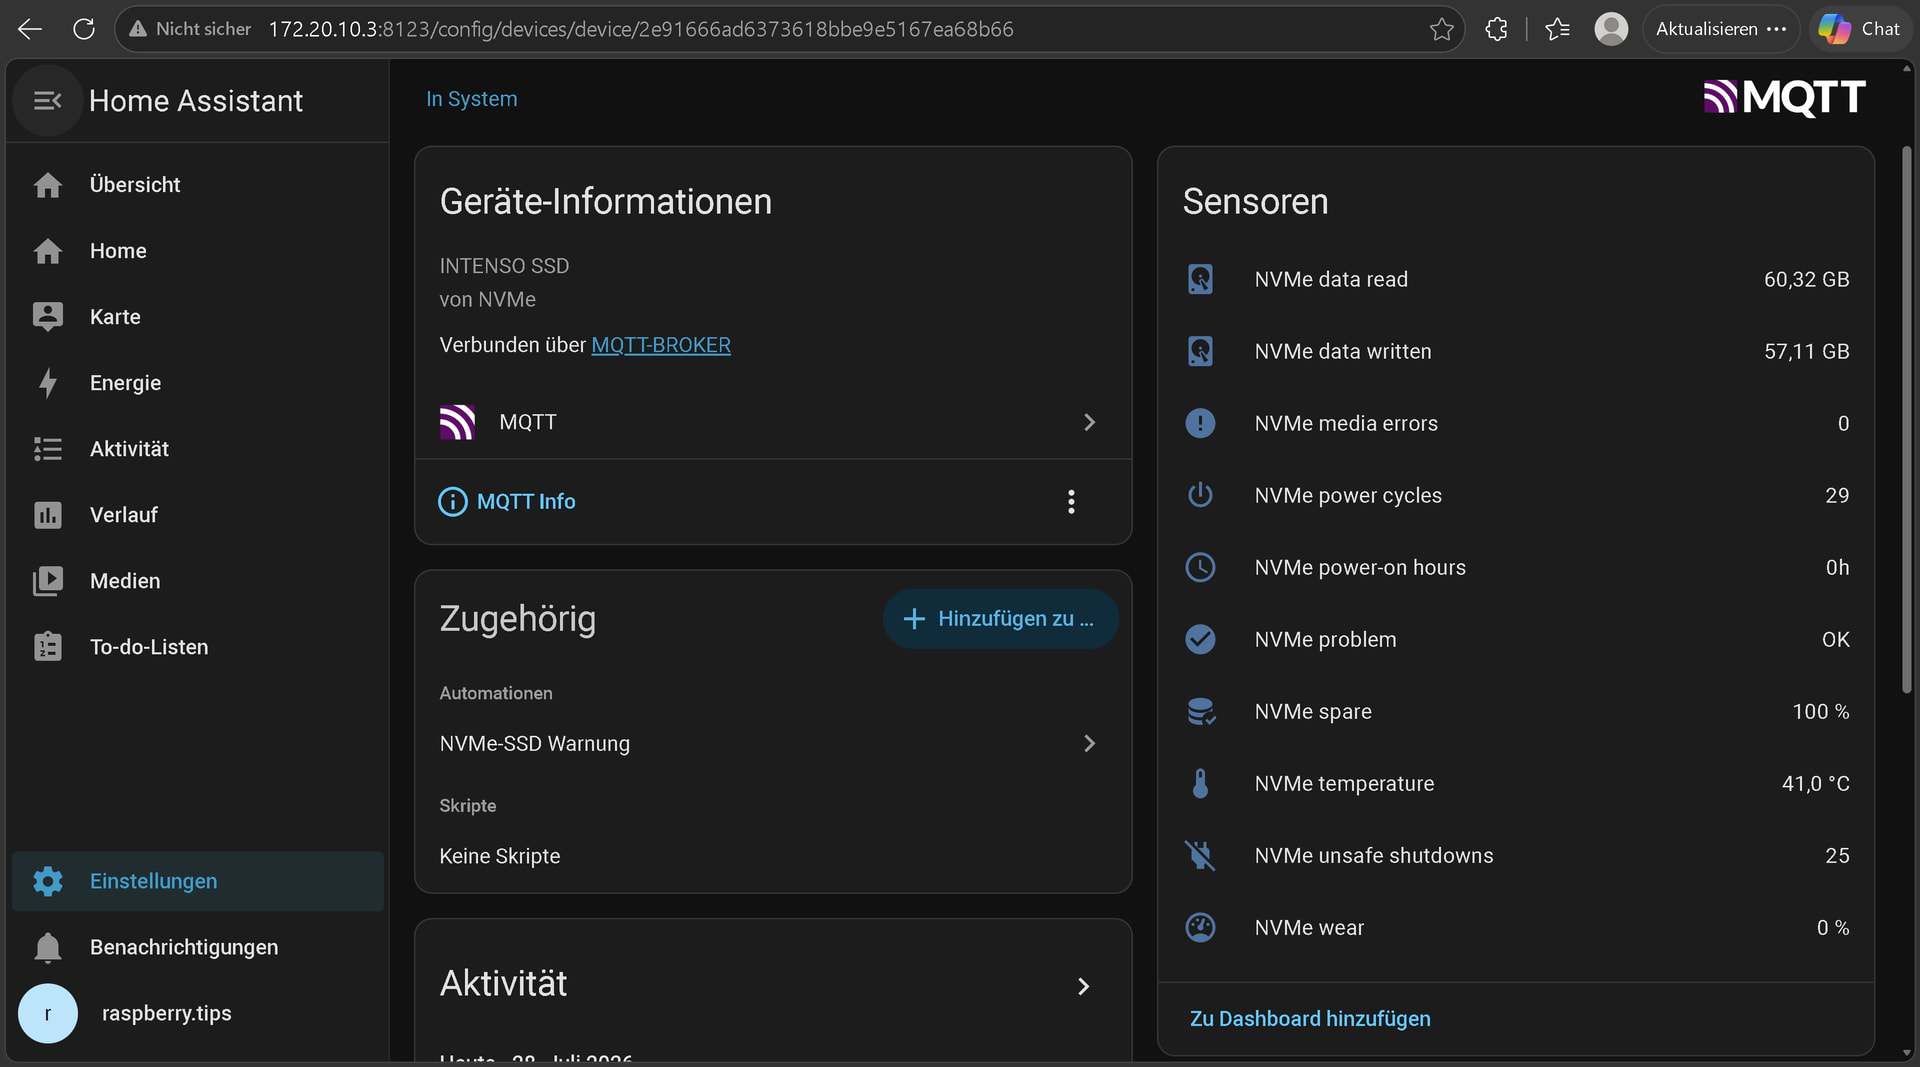This screenshot has width=1920, height=1067.
Task: Click the NVMe unsafe shutdowns plug icon
Action: (1200, 855)
